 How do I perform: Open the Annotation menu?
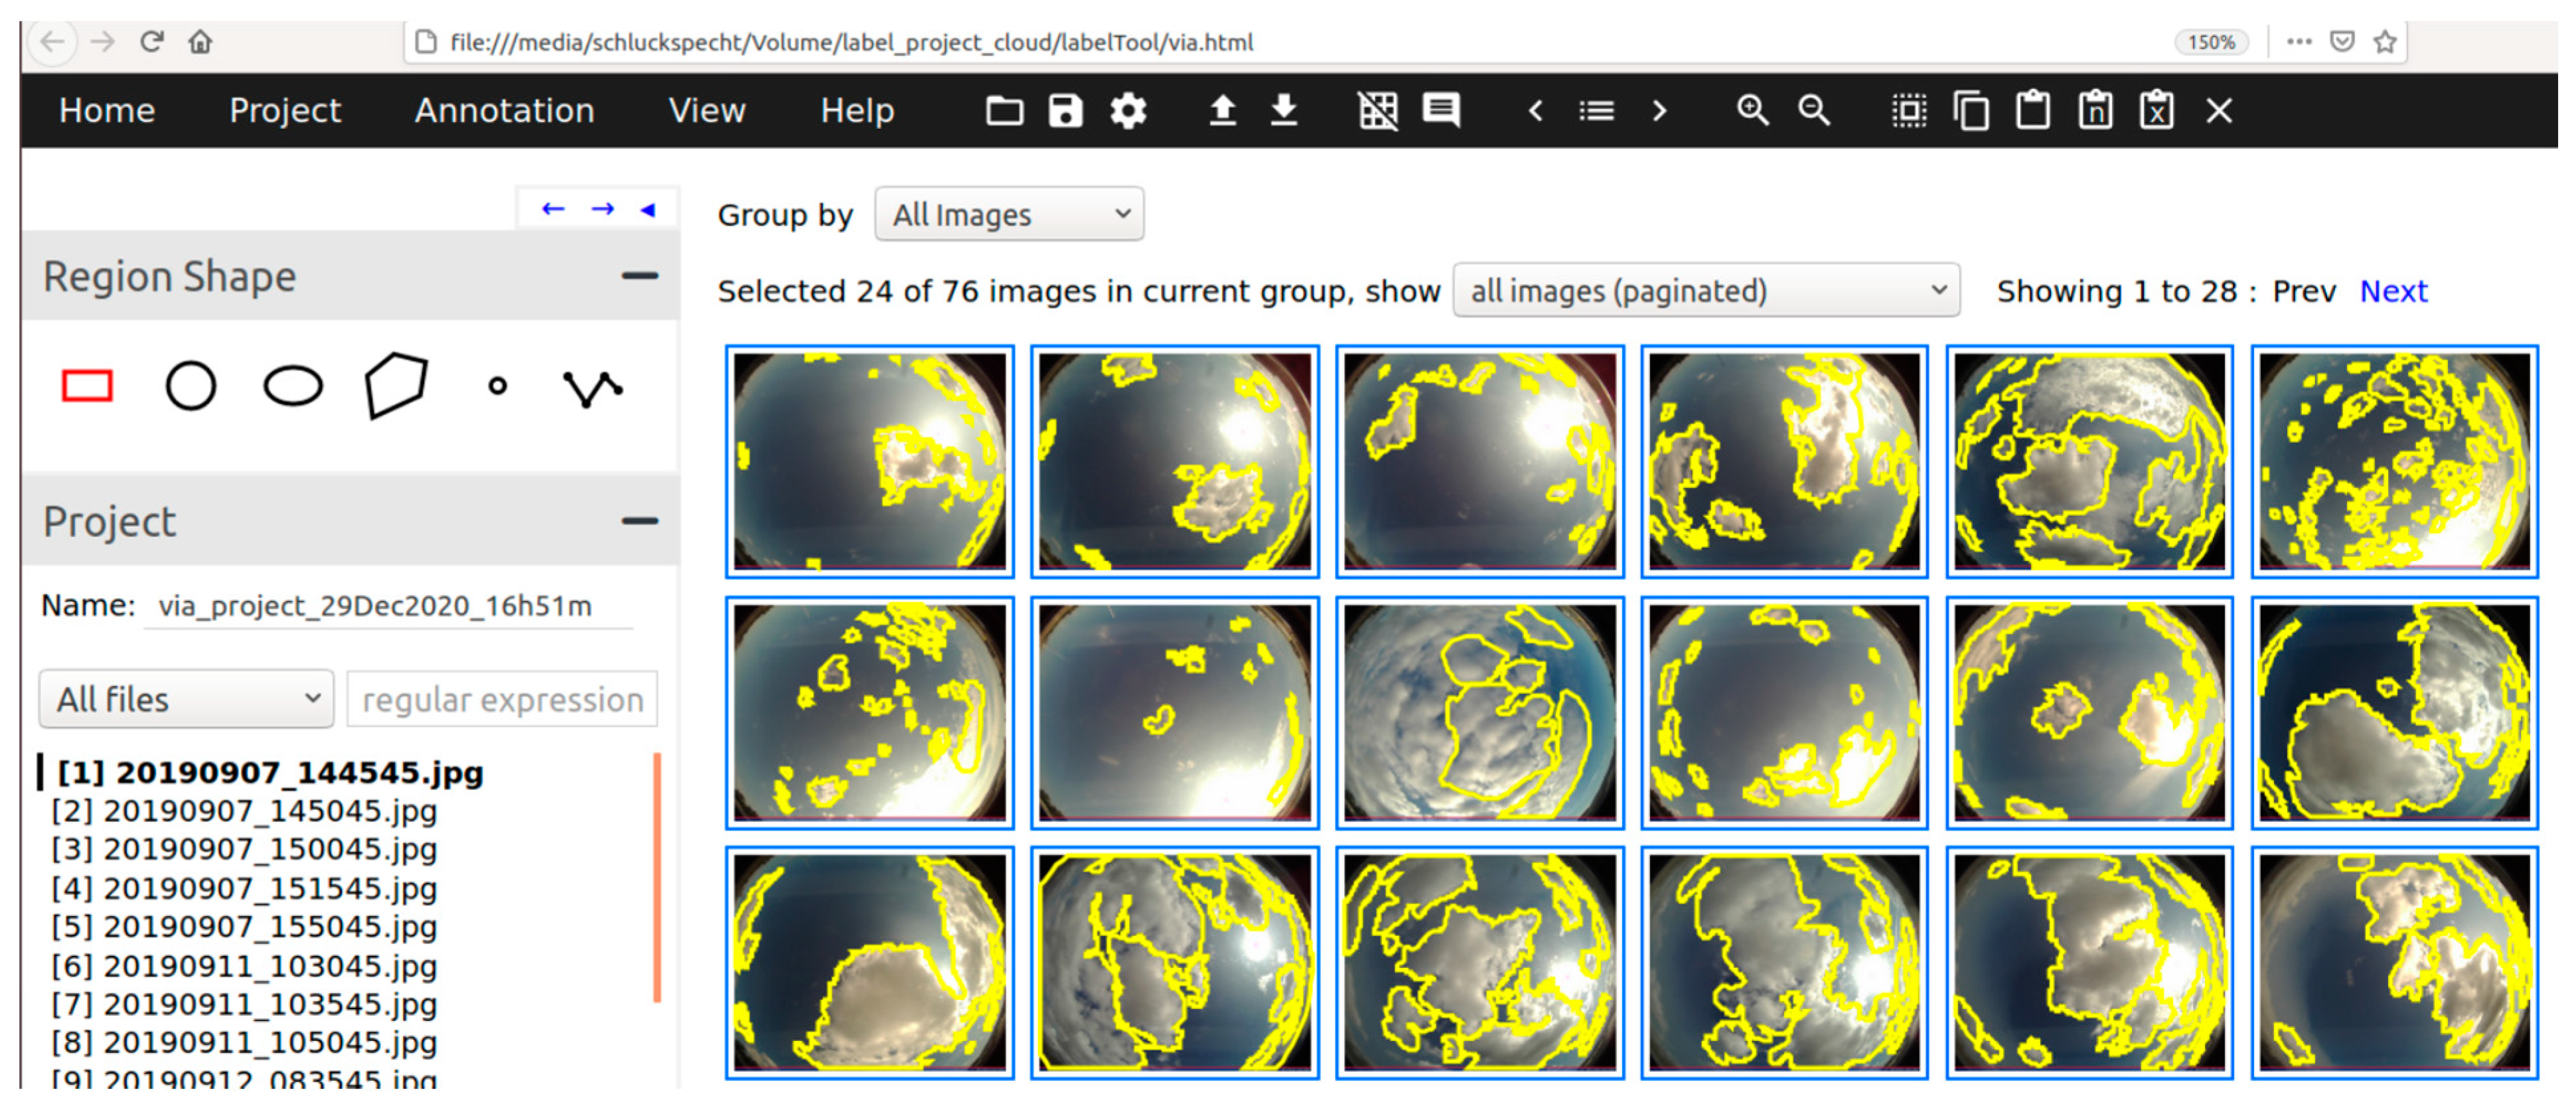(504, 110)
